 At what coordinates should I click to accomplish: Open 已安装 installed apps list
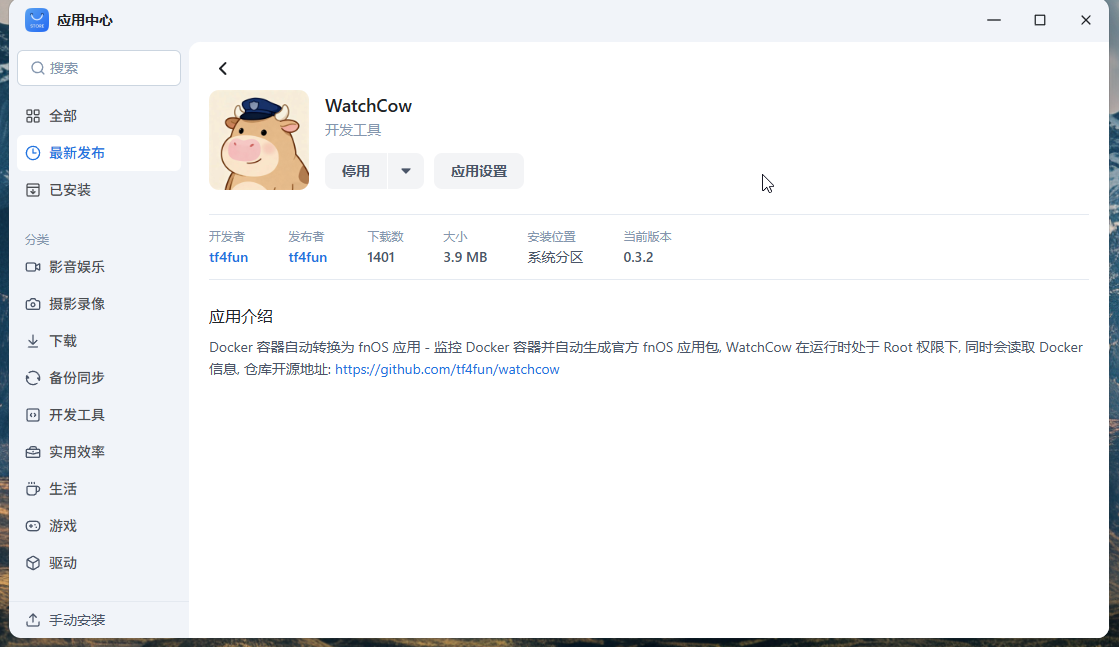point(99,190)
